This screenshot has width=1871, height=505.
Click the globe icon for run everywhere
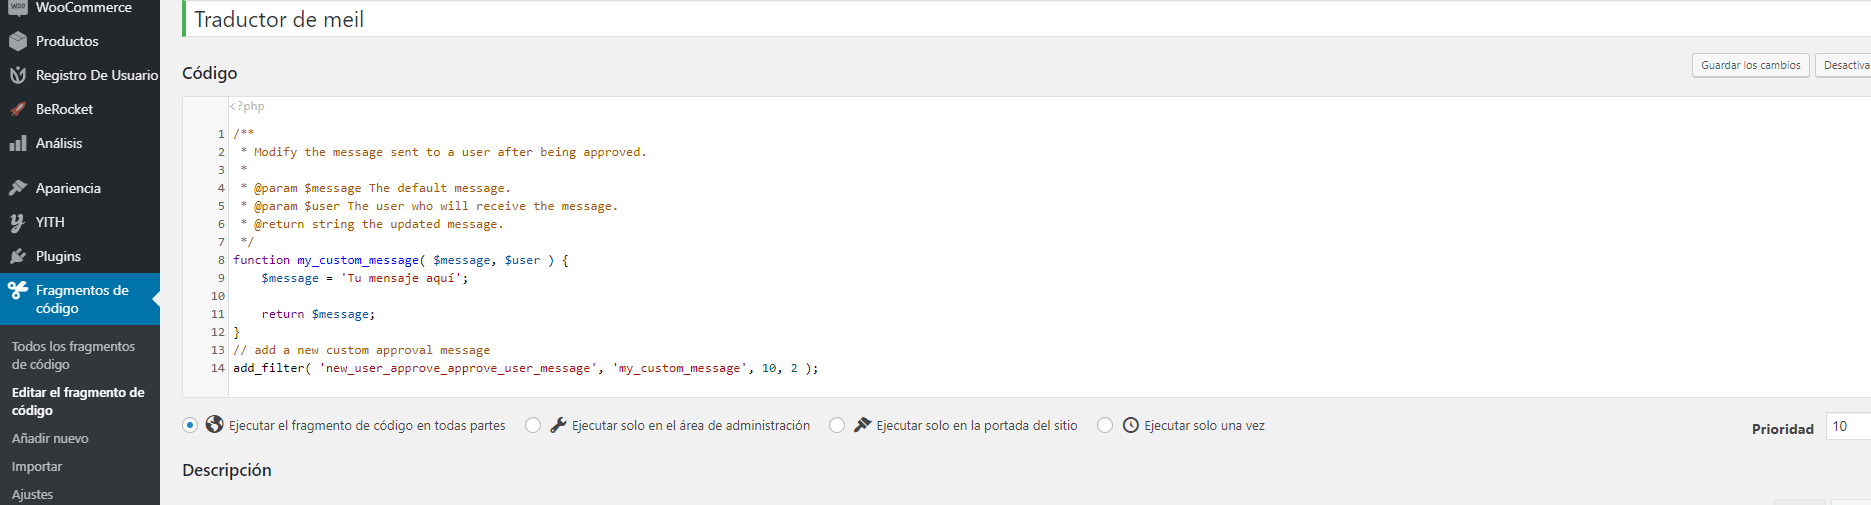point(214,425)
